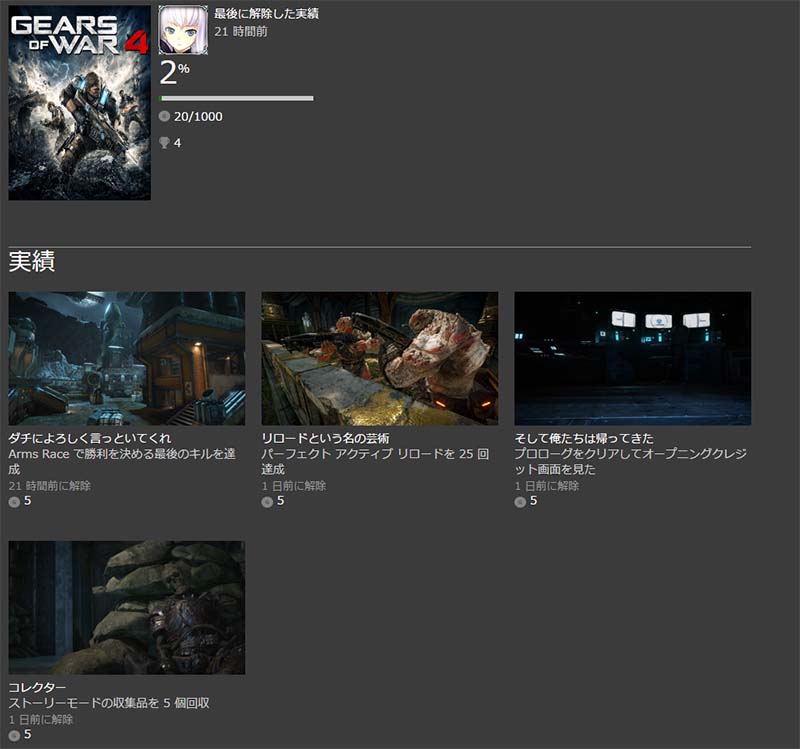Click the 21 時間前に解除 unlock time
This screenshot has width=800, height=749.
[x=49, y=486]
